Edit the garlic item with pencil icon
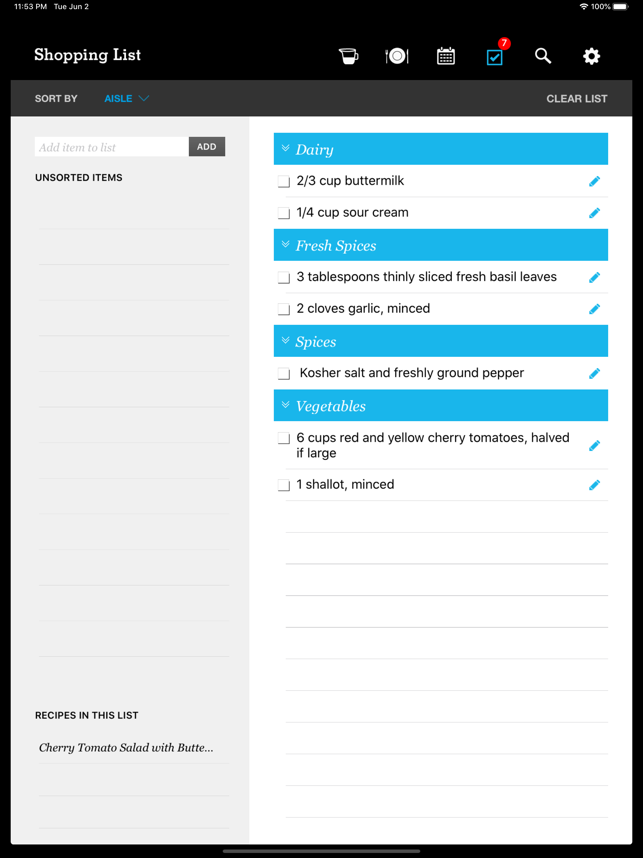 594,309
